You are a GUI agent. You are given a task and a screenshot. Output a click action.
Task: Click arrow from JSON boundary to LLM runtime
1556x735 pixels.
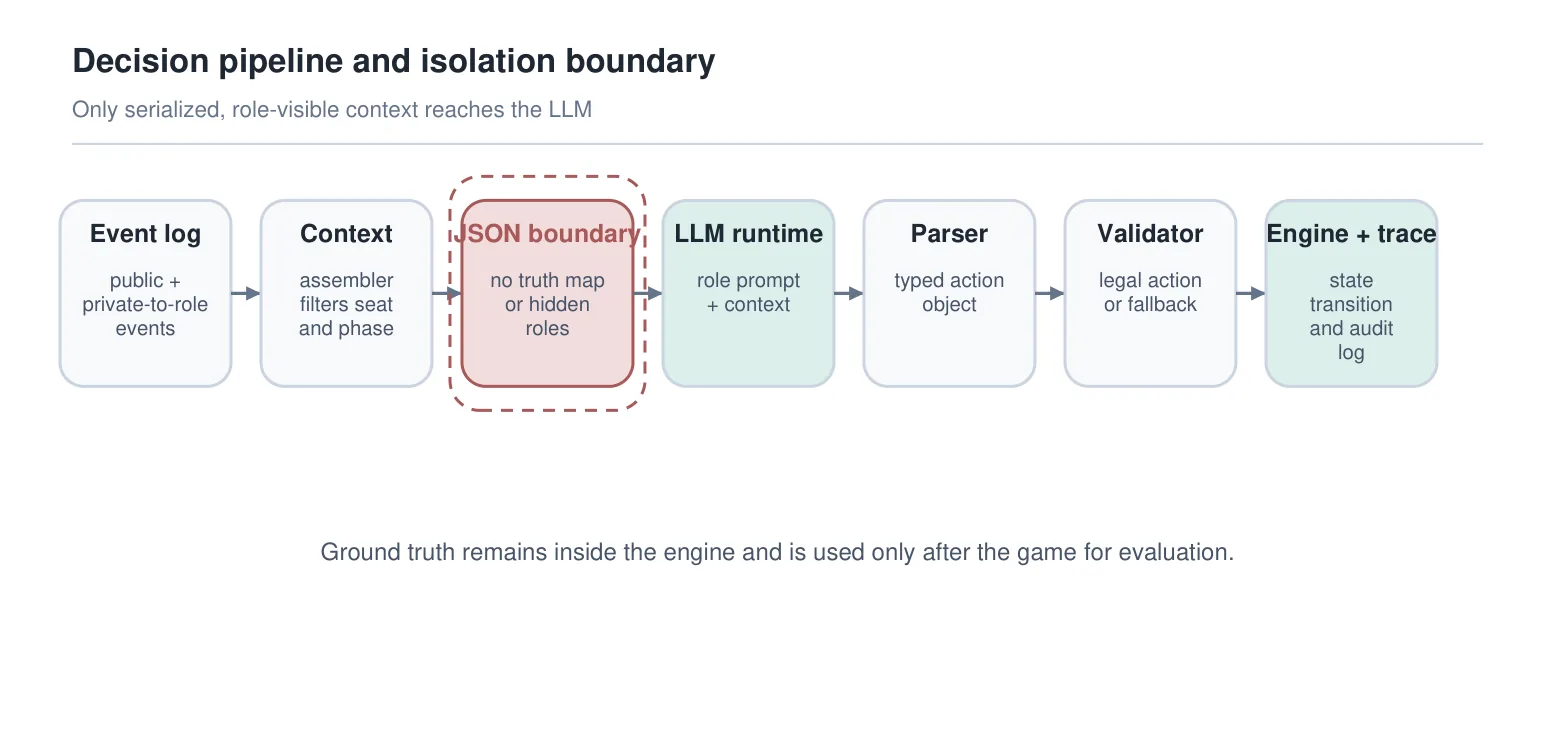648,293
